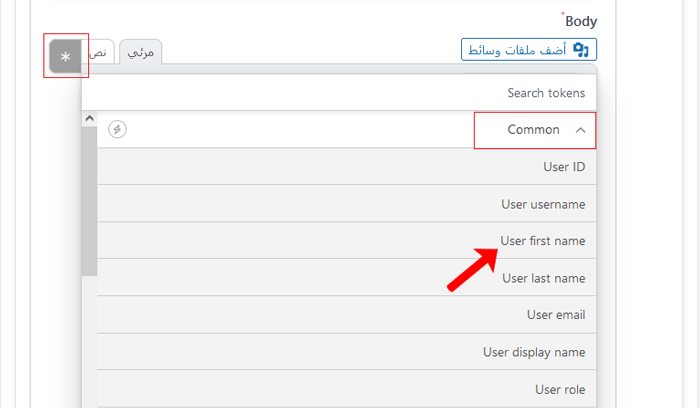
Task: Switch to the مرئي visual editor tab
Action: pyautogui.click(x=140, y=52)
